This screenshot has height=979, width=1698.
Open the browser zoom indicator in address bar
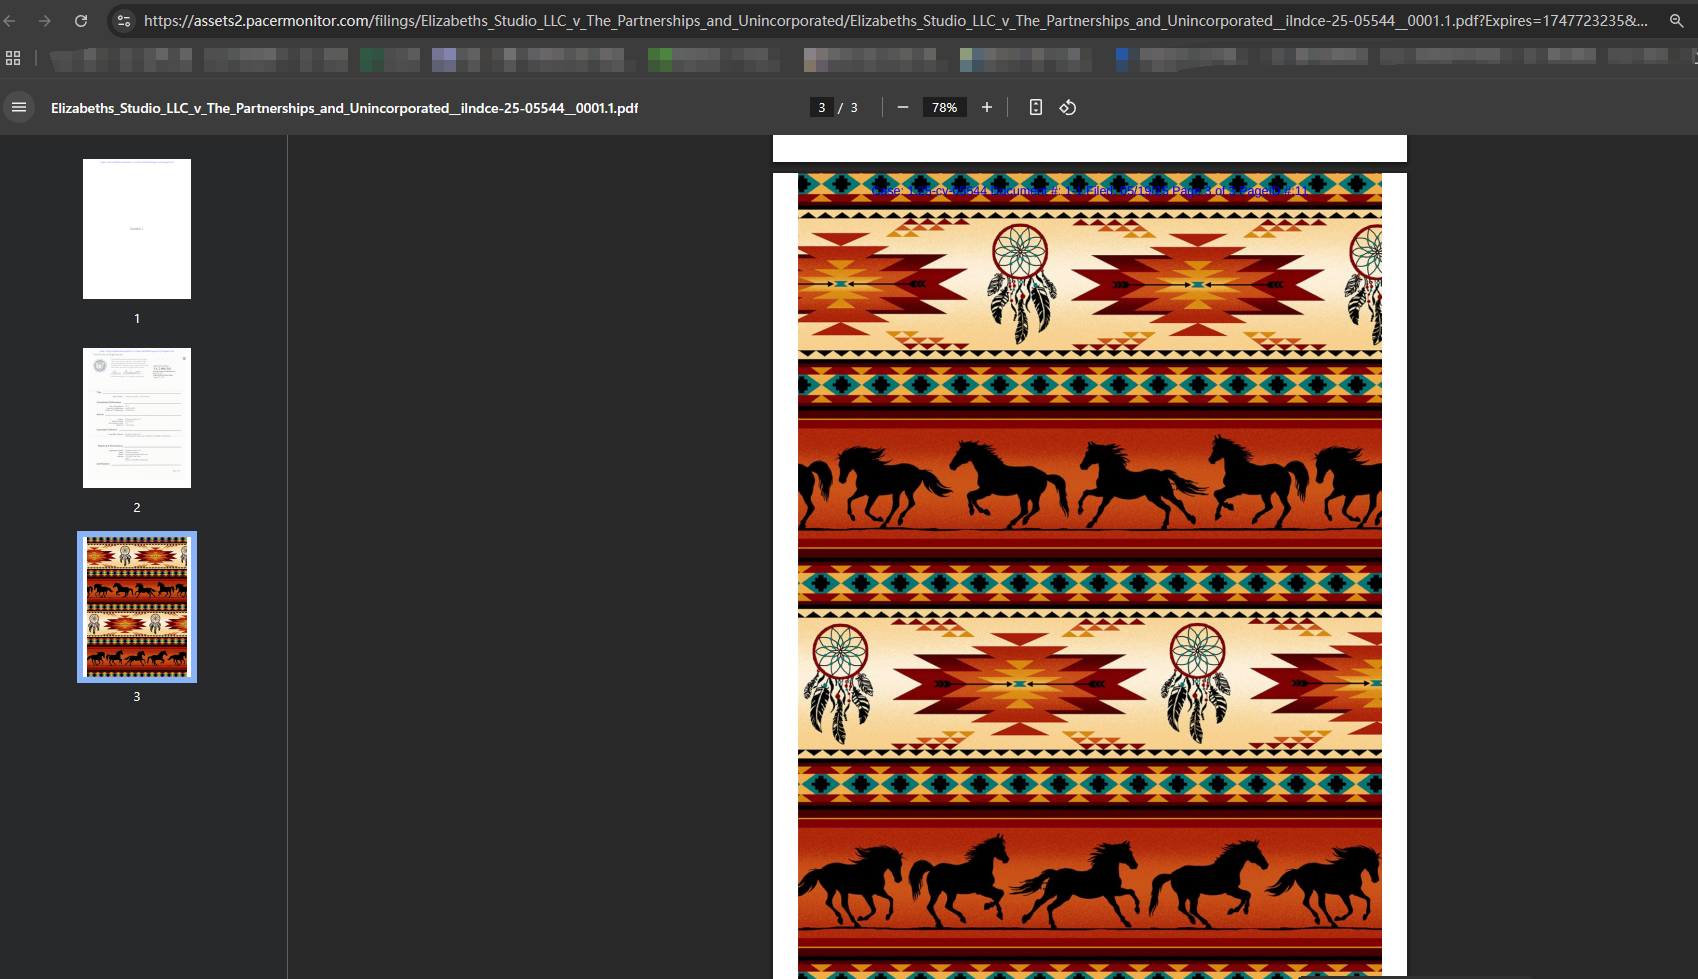coord(1677,20)
